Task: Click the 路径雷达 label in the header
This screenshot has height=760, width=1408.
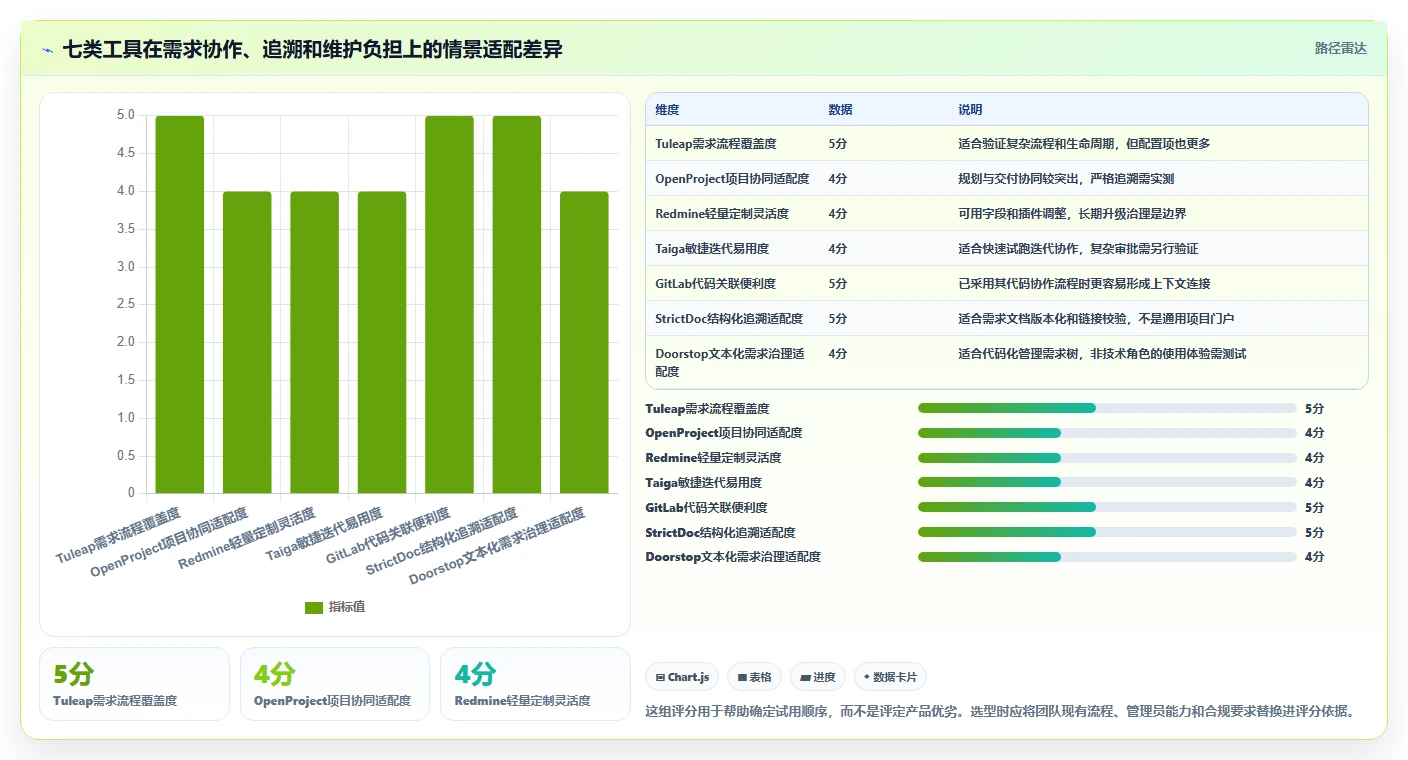Action: [x=1340, y=48]
